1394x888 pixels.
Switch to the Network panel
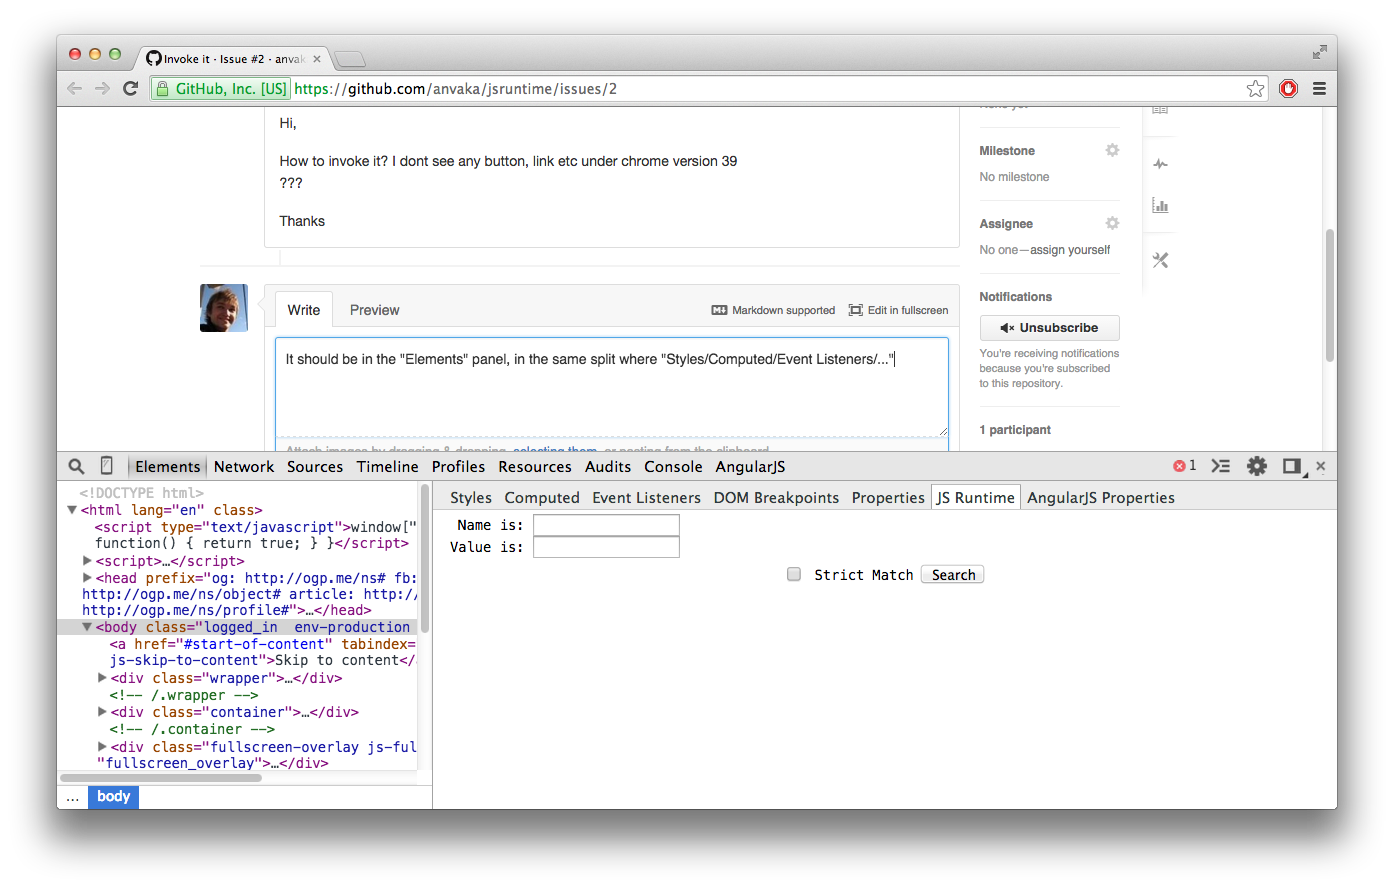(x=244, y=467)
